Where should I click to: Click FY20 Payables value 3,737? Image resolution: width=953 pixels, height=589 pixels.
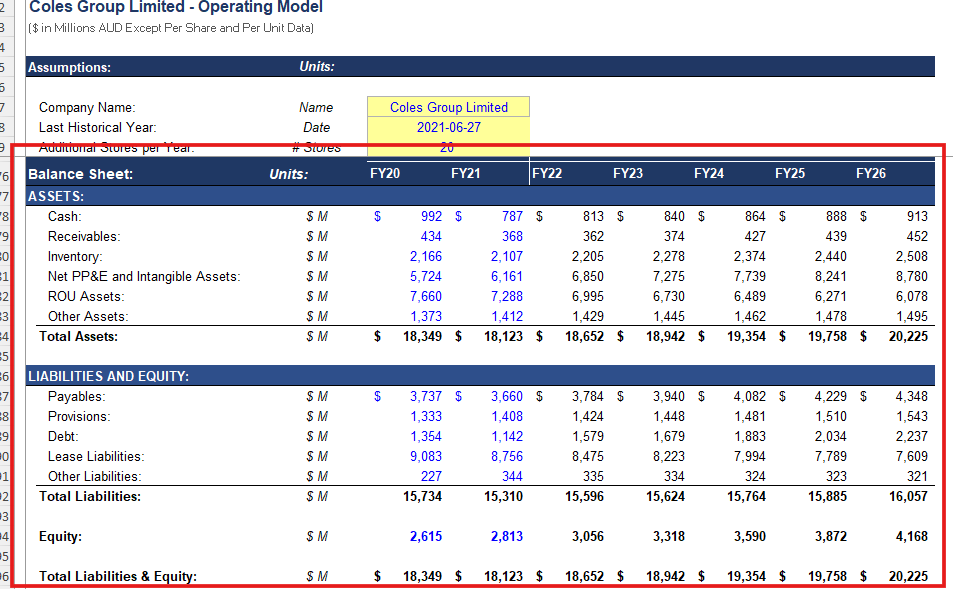point(425,396)
